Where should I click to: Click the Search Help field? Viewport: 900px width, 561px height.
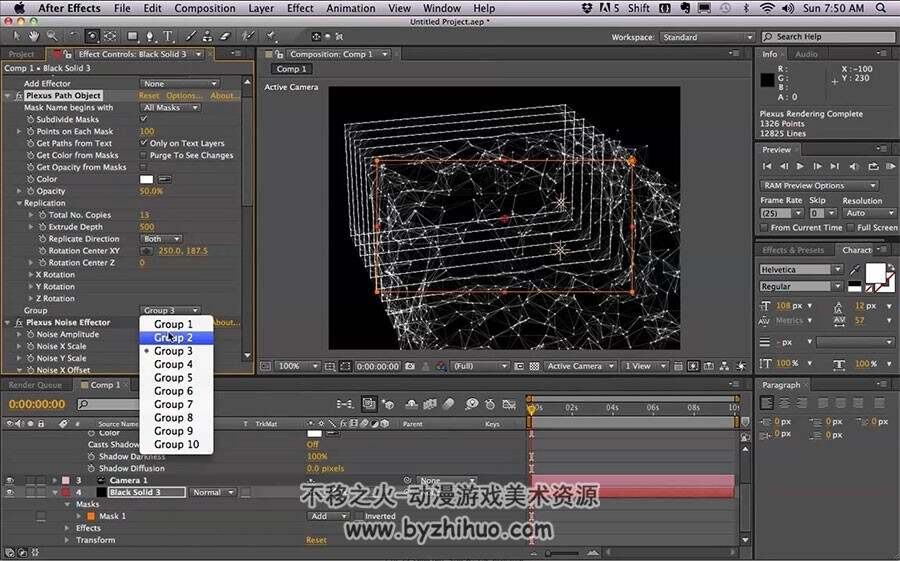828,37
